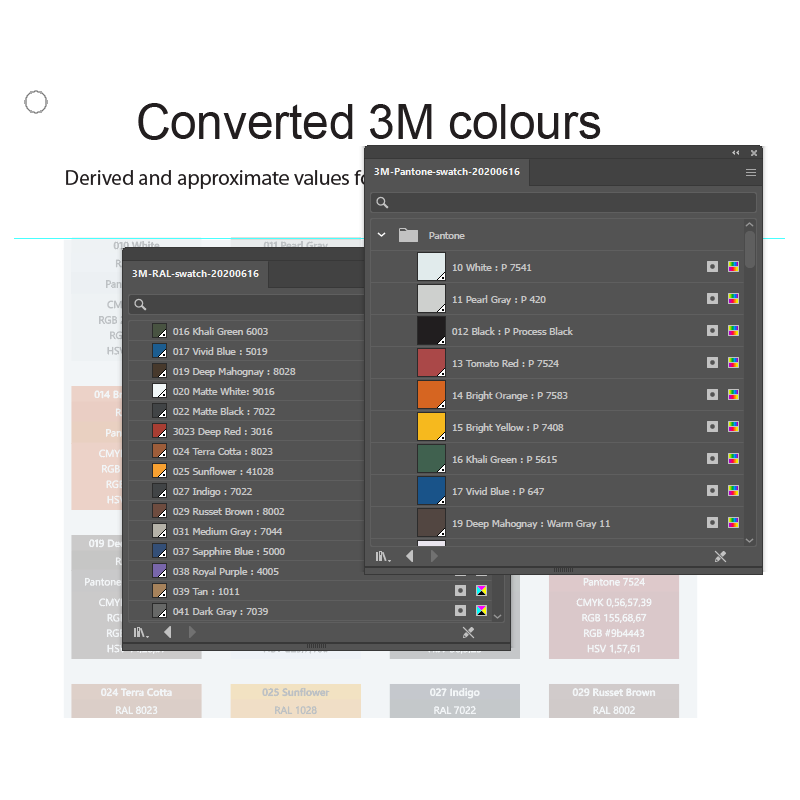Click CMYK icon for 039 Tan row

481,590
